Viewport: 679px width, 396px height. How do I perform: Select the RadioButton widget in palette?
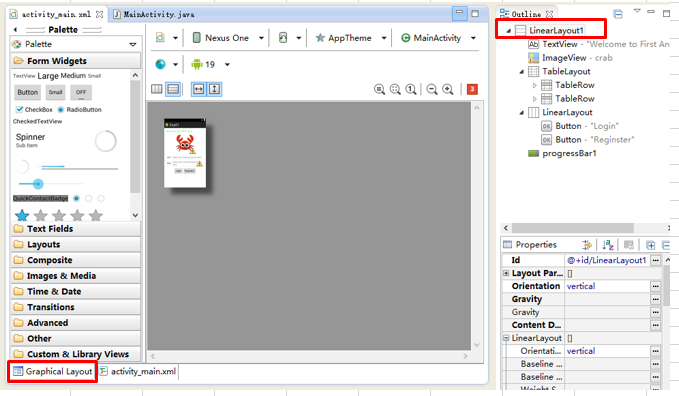(x=79, y=110)
